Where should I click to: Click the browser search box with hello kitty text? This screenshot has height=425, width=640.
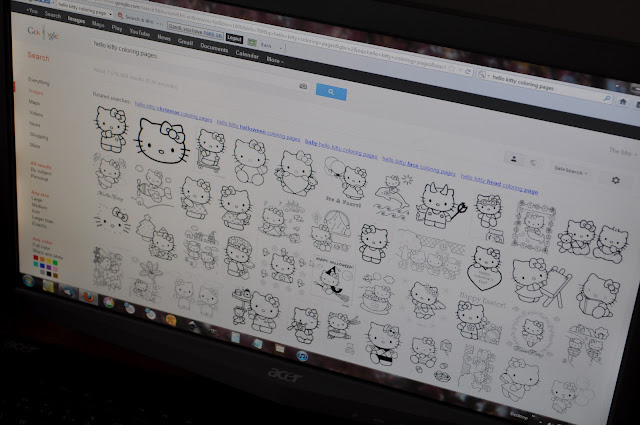pyautogui.click(x=546, y=87)
